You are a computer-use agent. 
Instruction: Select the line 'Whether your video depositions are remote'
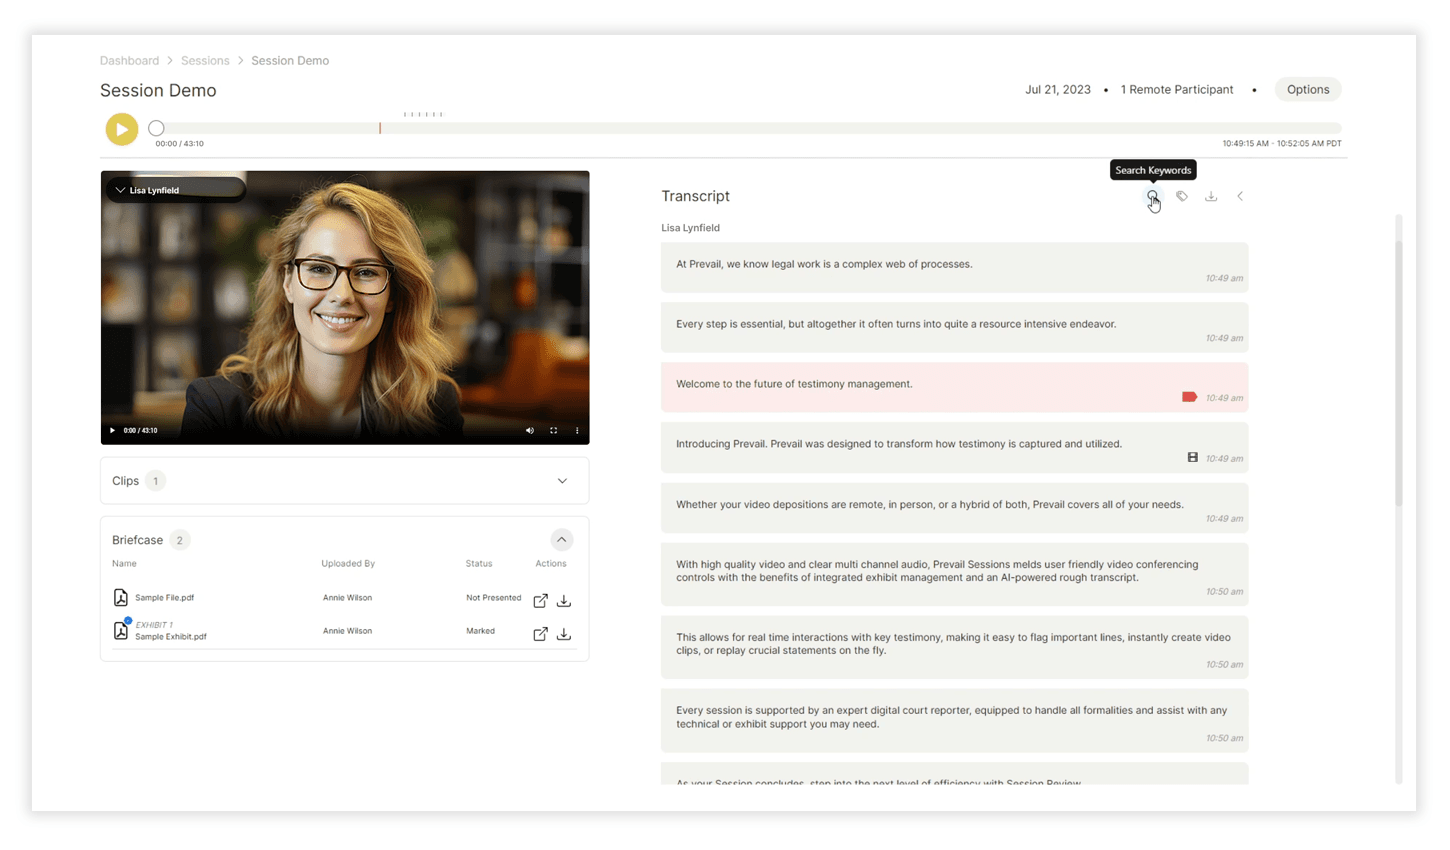954,508
